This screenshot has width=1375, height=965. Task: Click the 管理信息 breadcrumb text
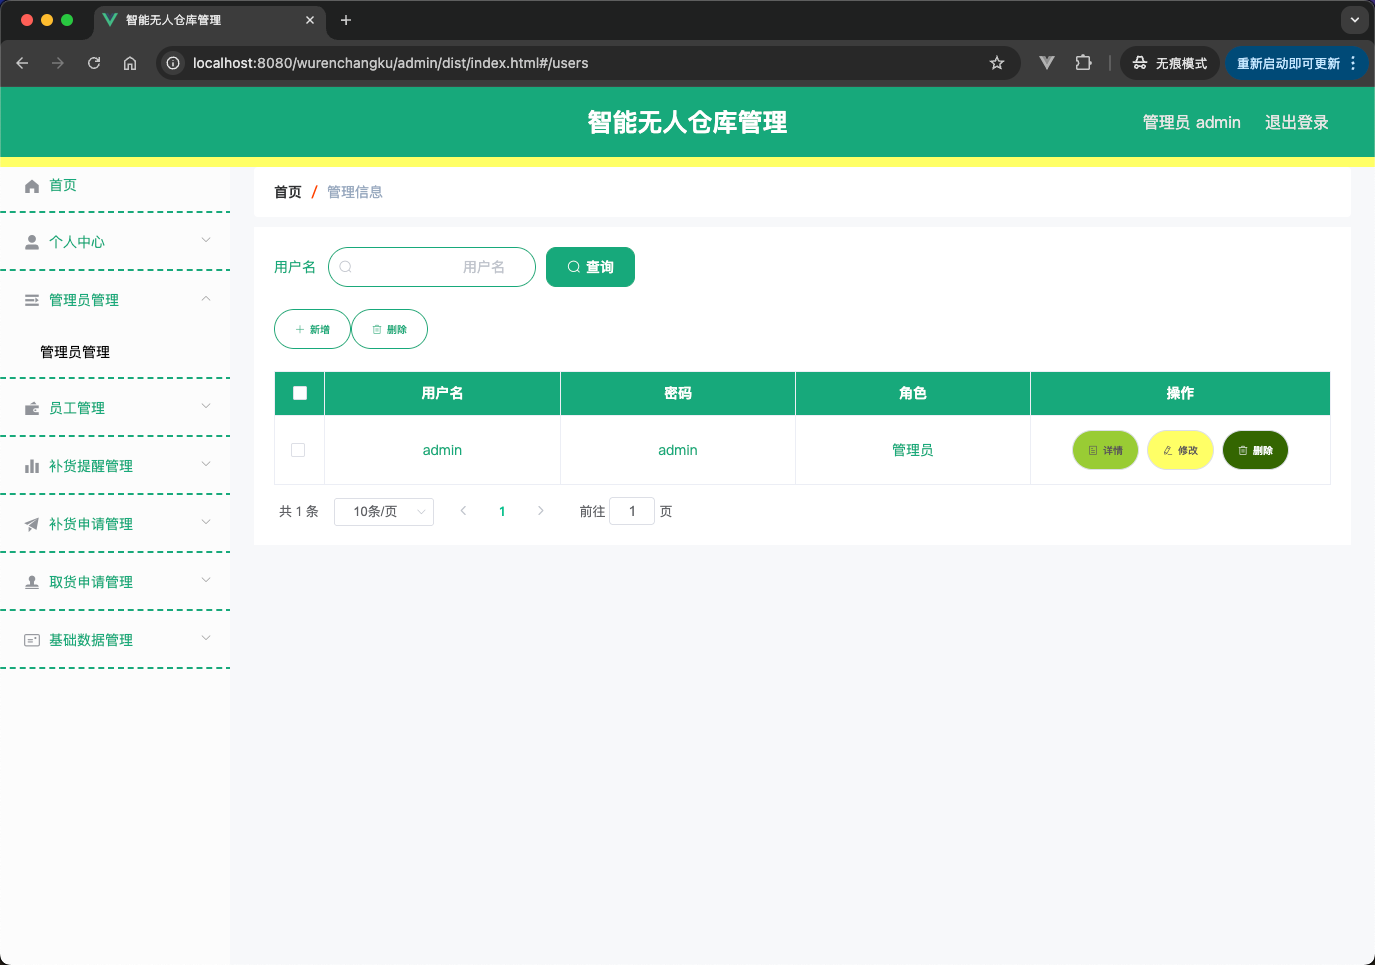pyautogui.click(x=355, y=192)
